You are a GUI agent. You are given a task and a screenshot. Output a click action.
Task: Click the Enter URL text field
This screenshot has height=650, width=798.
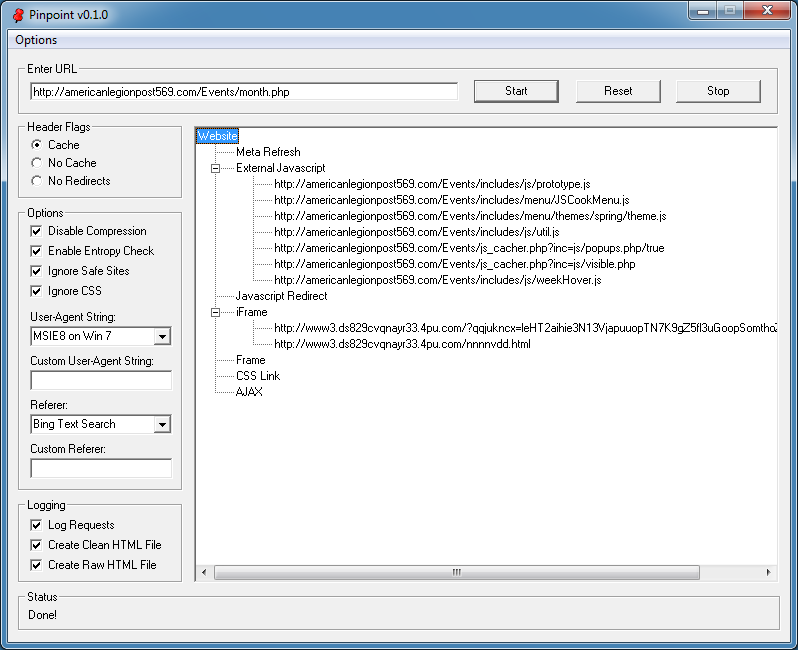(244, 91)
